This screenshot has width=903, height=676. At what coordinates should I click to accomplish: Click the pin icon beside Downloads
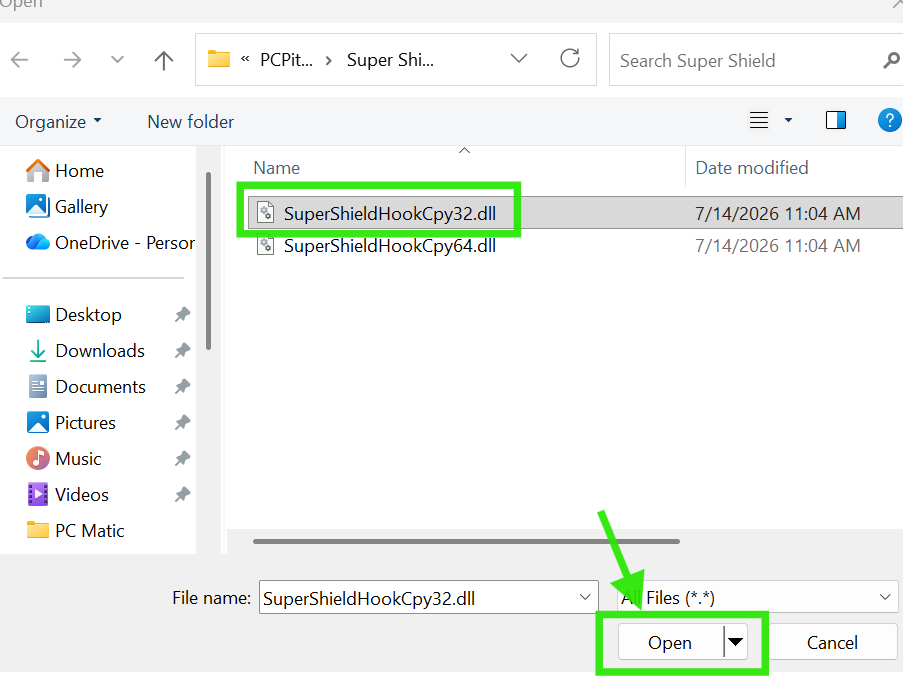pyautogui.click(x=183, y=350)
